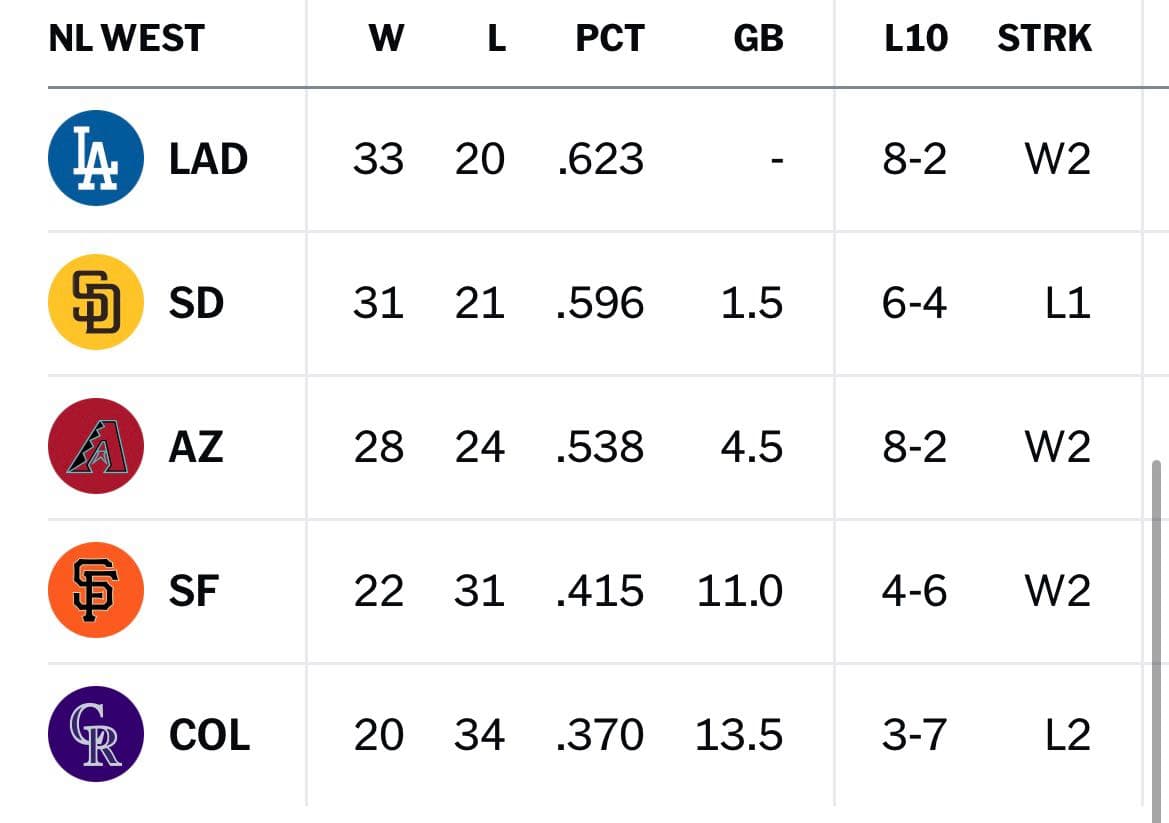The width and height of the screenshot is (1169, 823).
Task: Sort by STRK column header
Action: [x=1044, y=38]
